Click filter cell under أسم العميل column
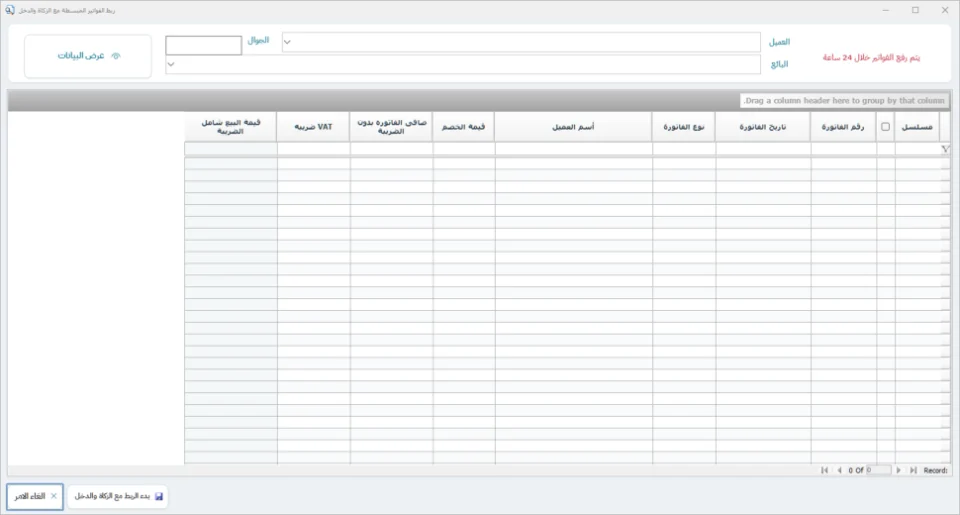Screen dimensions: 960x515 click(x=574, y=149)
